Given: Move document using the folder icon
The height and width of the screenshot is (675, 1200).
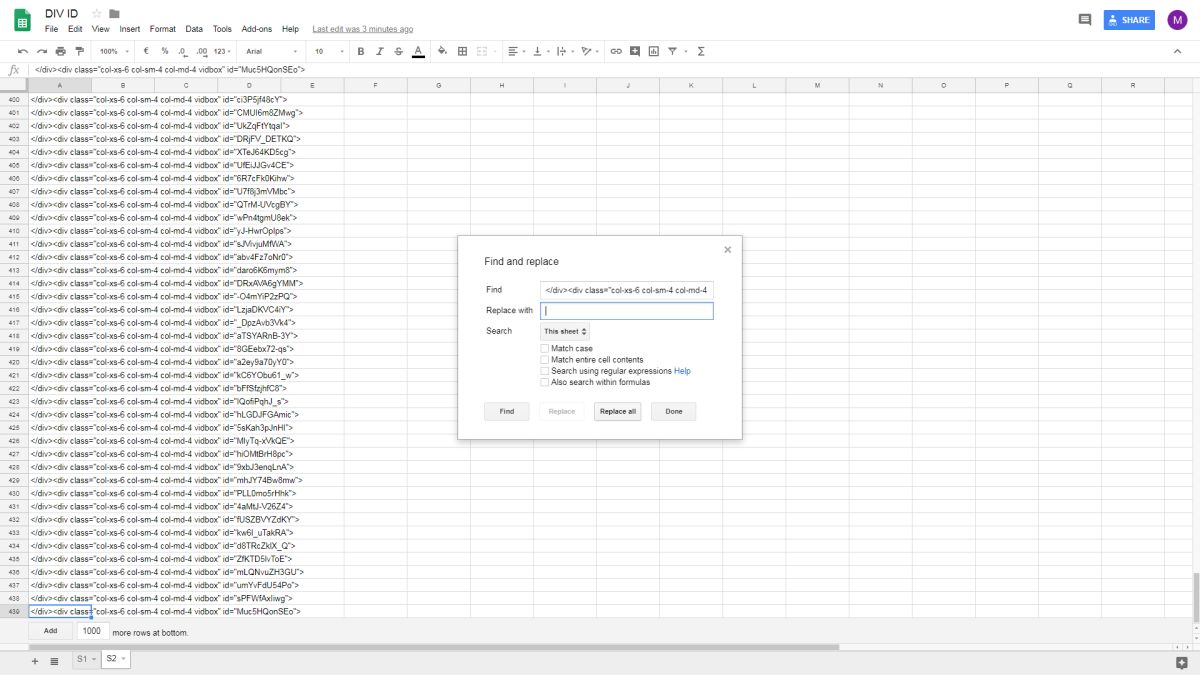Looking at the screenshot, I should [x=114, y=13].
